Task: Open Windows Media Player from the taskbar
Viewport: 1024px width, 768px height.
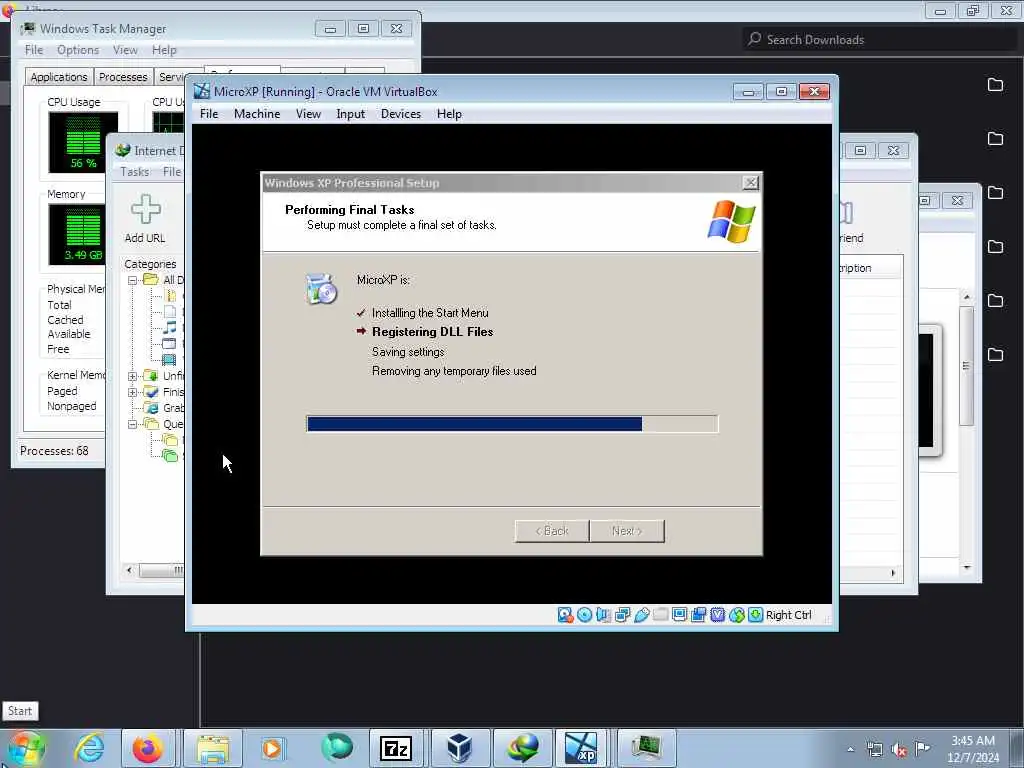Action: pos(272,748)
